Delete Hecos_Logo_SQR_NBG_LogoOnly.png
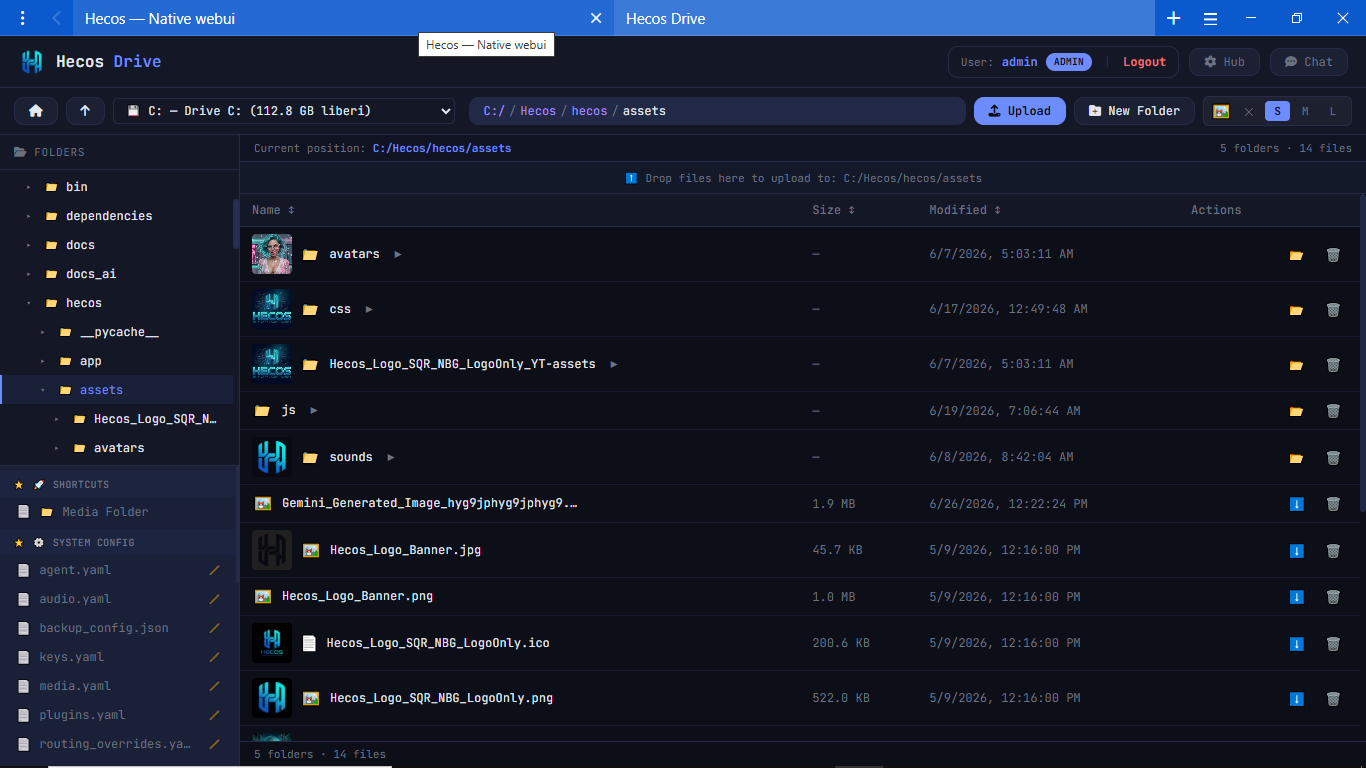This screenshot has height=768, width=1366. pos(1333,699)
